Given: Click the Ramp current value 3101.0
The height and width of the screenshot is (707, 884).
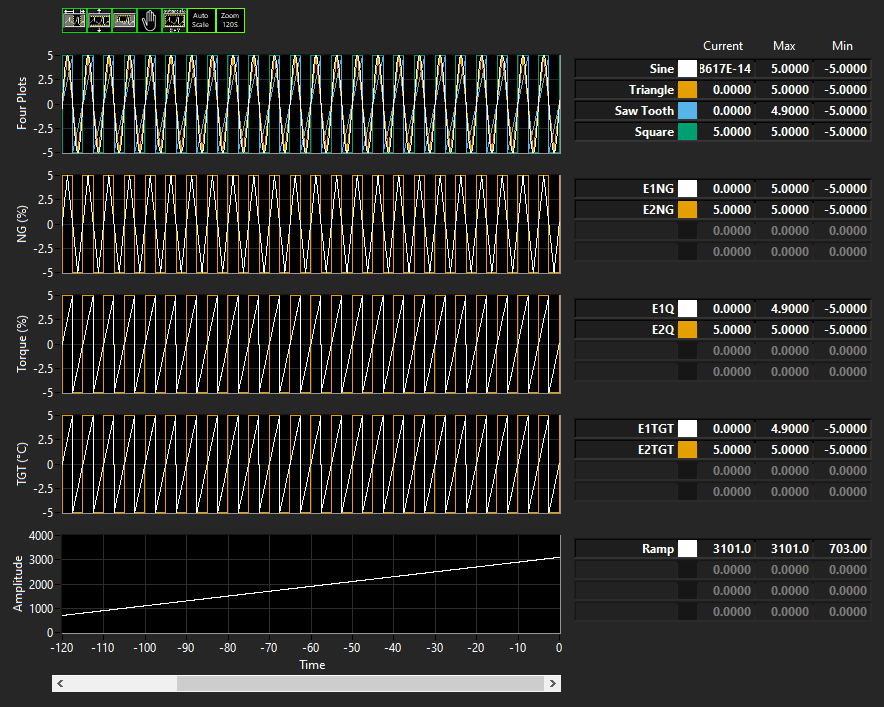Looking at the screenshot, I should point(731,549).
